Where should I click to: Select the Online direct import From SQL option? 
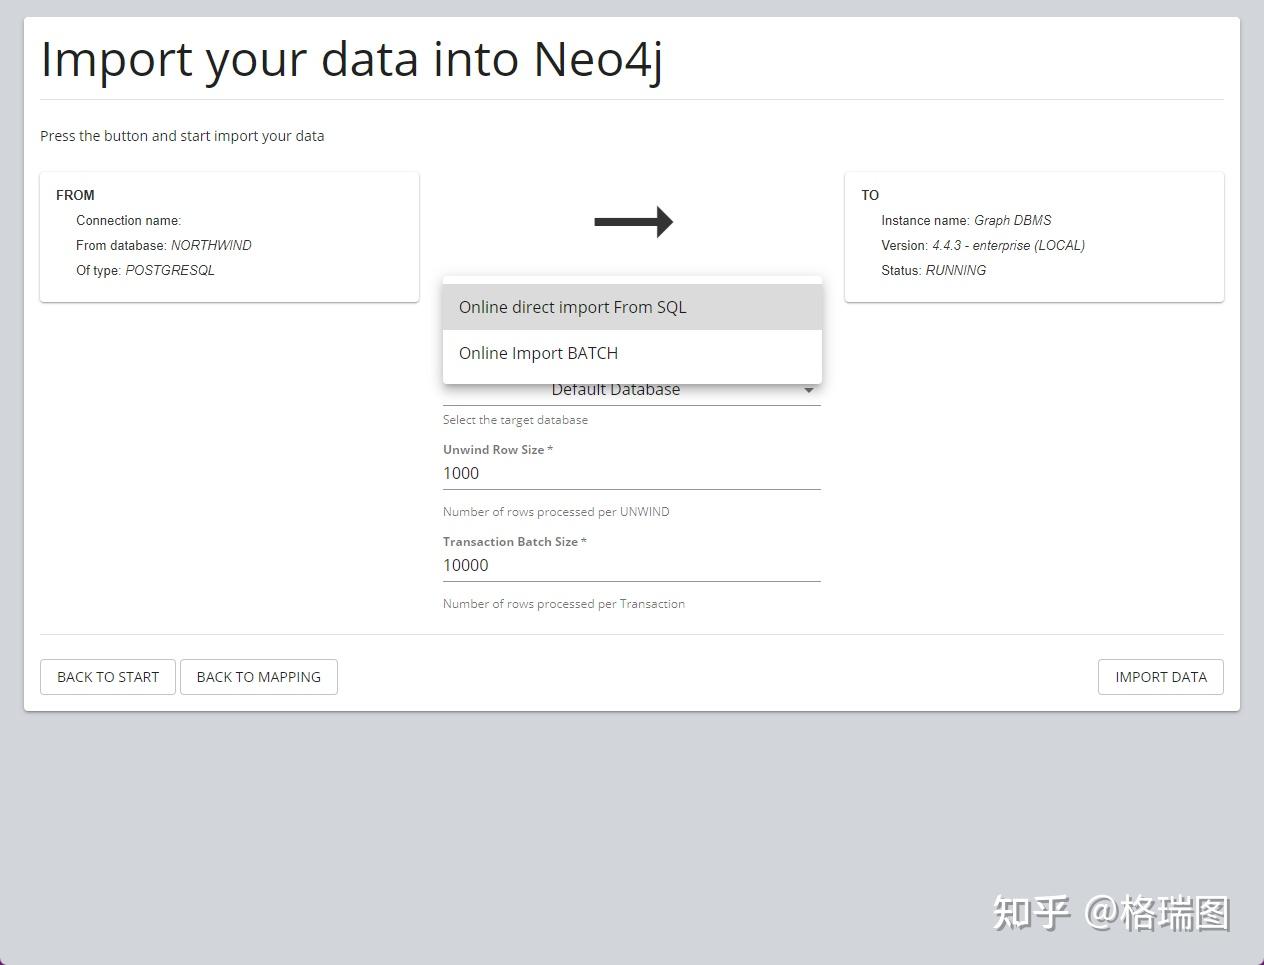tap(572, 307)
